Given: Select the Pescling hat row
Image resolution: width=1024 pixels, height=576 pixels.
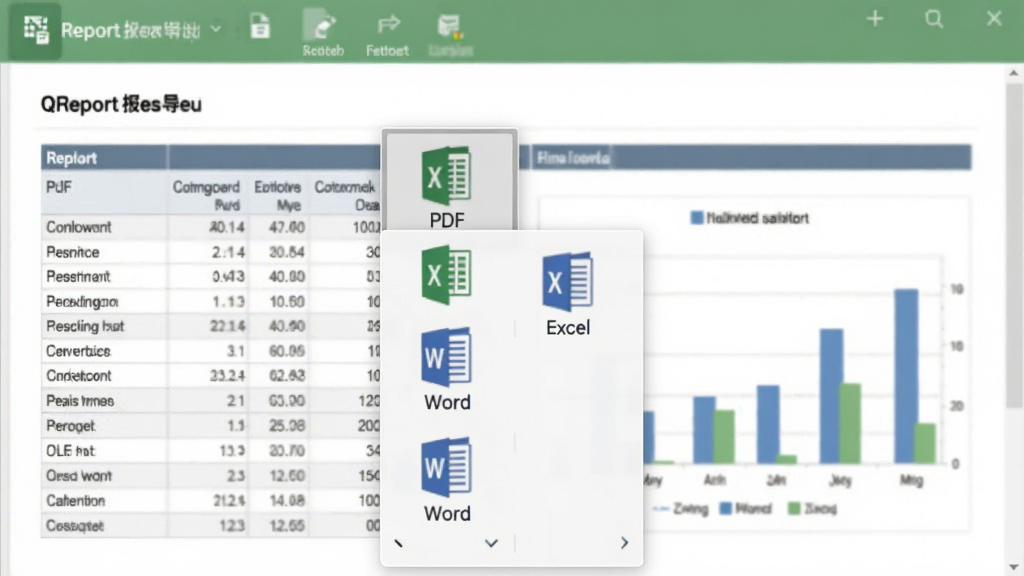Looking at the screenshot, I should pos(211,326).
